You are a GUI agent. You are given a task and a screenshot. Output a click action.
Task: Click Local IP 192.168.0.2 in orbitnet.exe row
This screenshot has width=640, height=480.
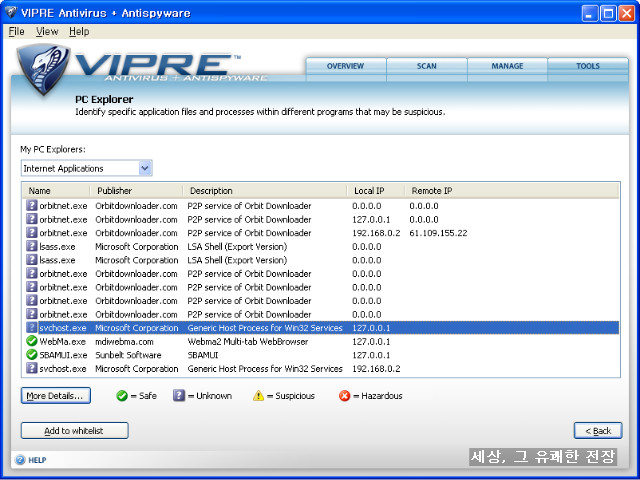tap(376, 233)
